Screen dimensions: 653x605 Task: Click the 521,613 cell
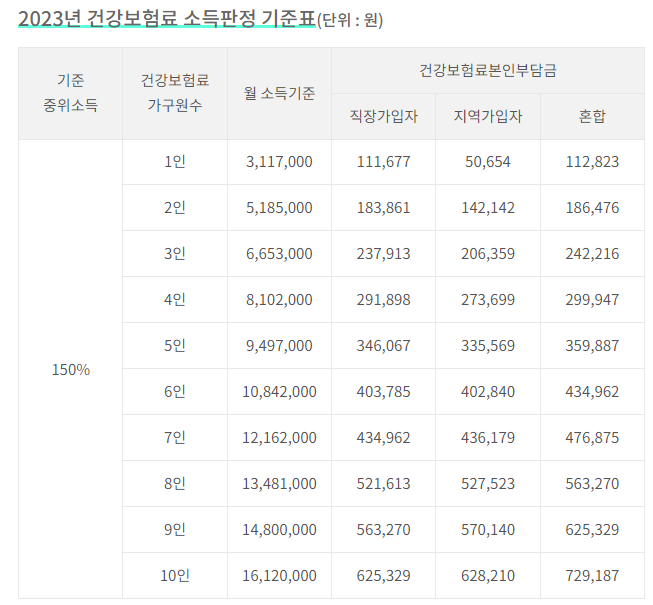[384, 483]
